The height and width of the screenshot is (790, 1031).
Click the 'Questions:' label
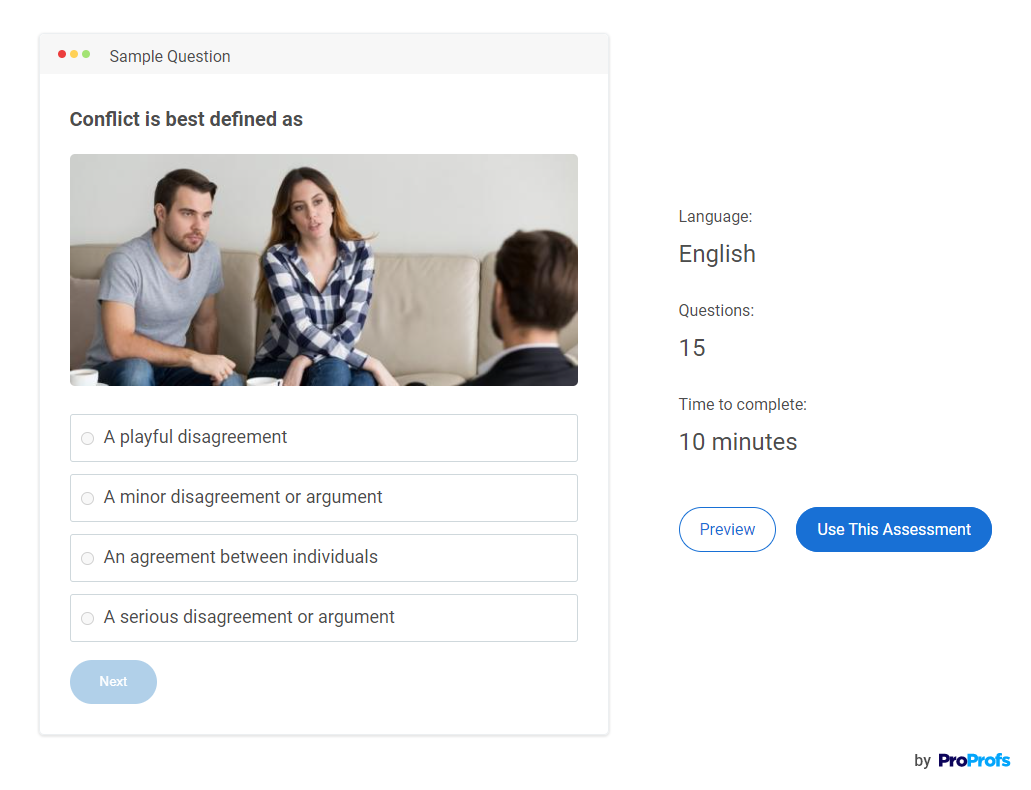(x=716, y=311)
